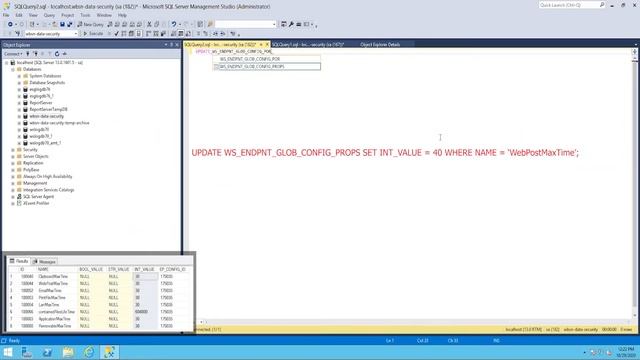Open the File menu

tap(6, 15)
